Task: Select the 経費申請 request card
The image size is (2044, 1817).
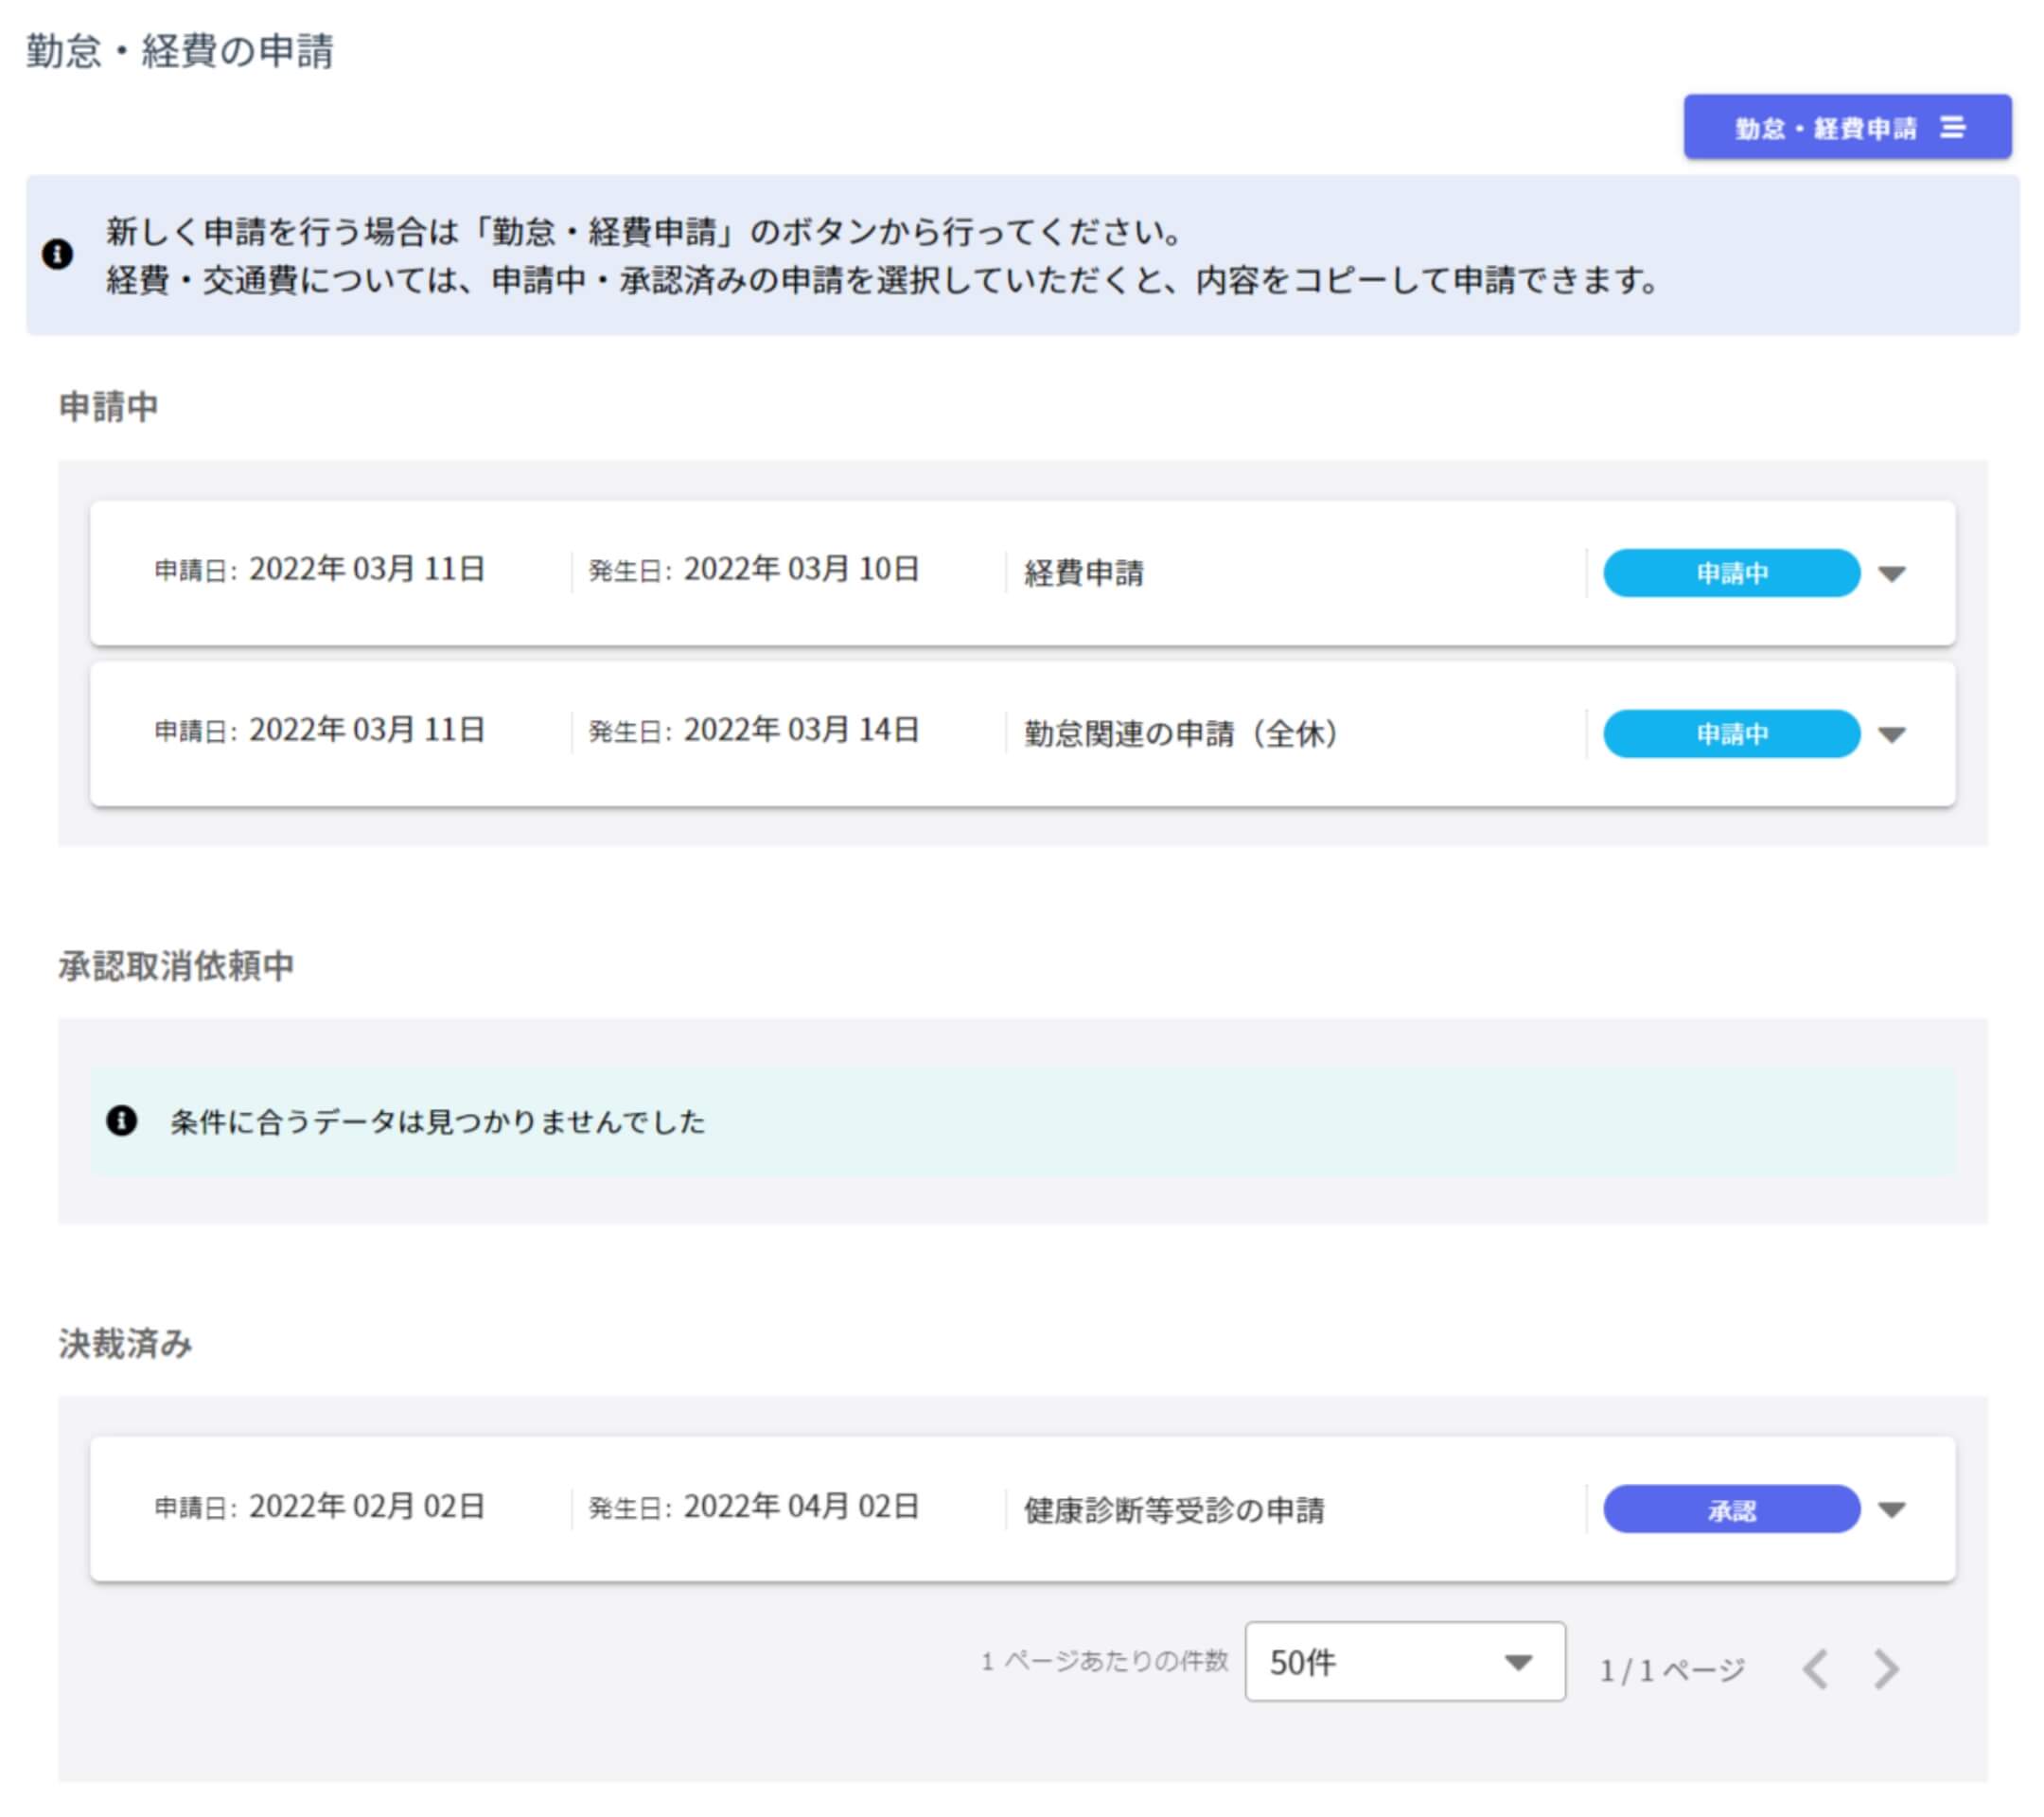Action: click(1084, 573)
